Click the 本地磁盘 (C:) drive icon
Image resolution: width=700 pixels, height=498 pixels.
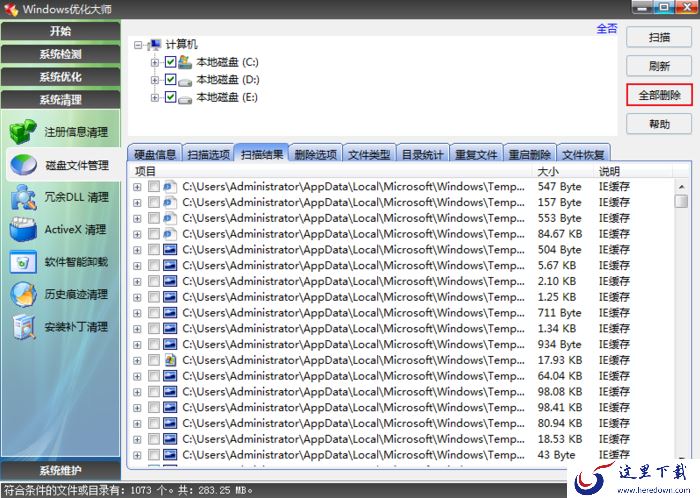(185, 62)
